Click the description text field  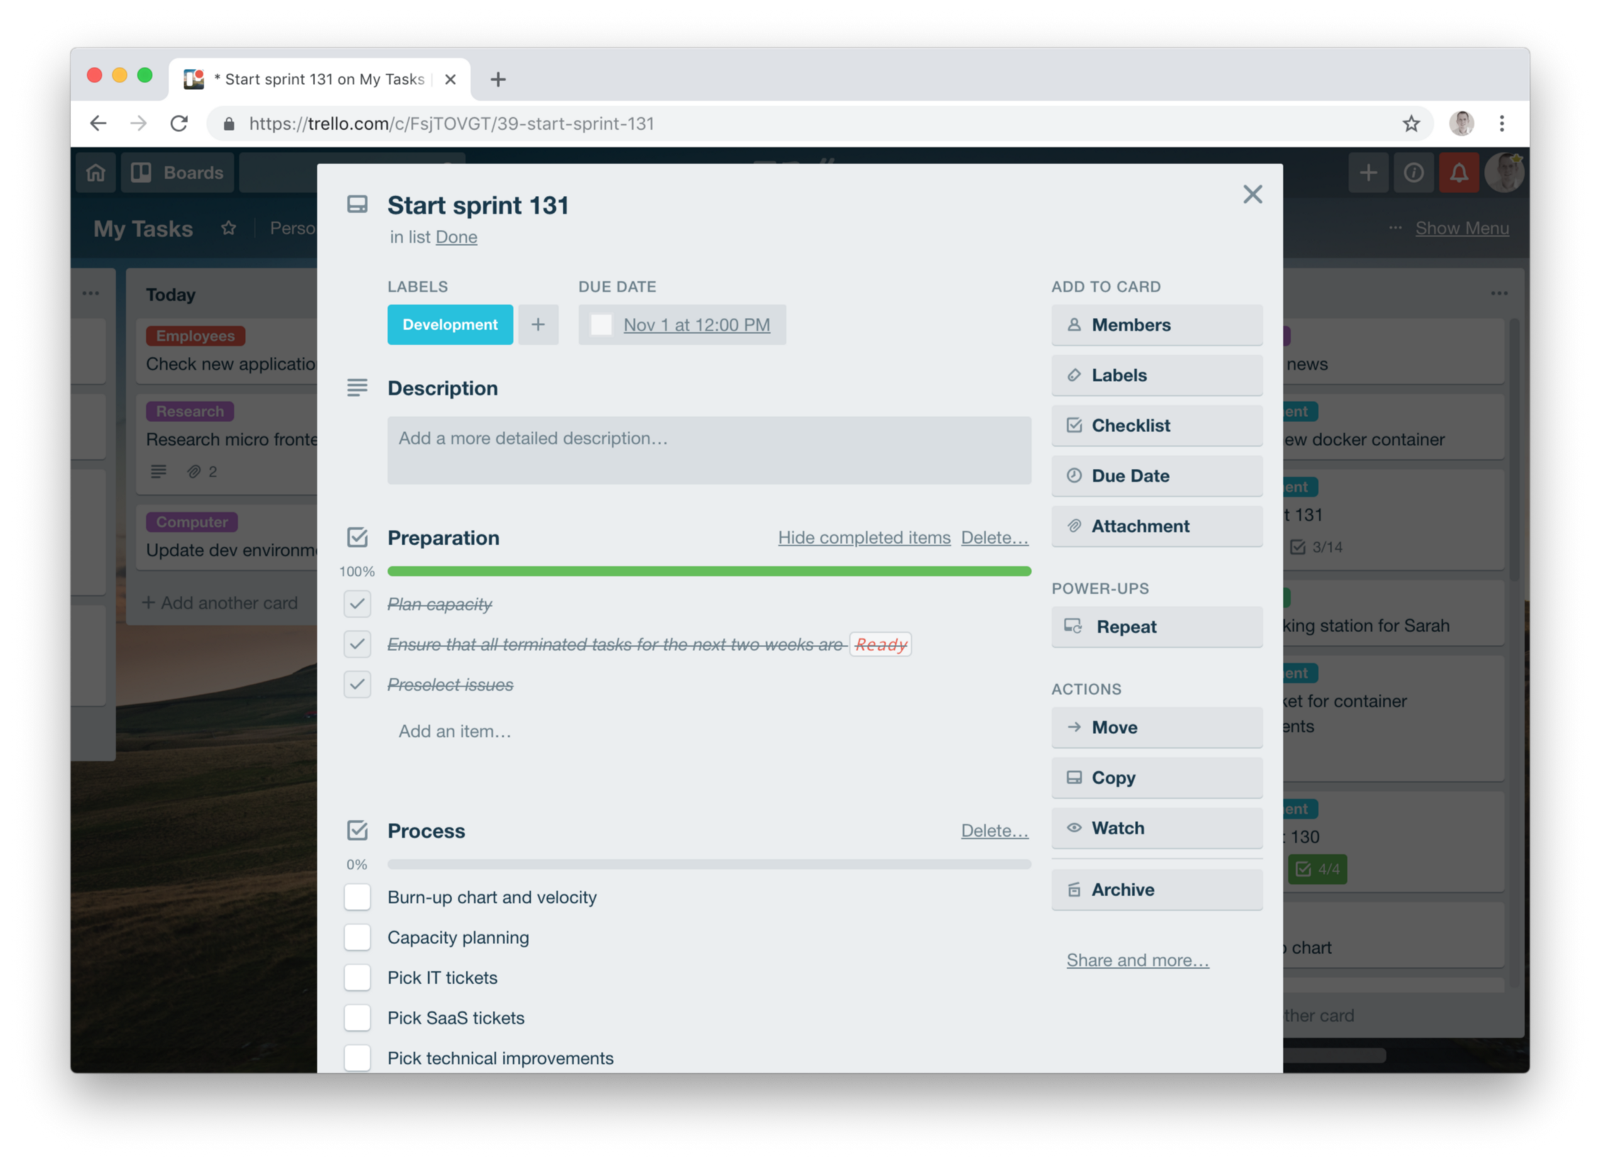(x=709, y=450)
